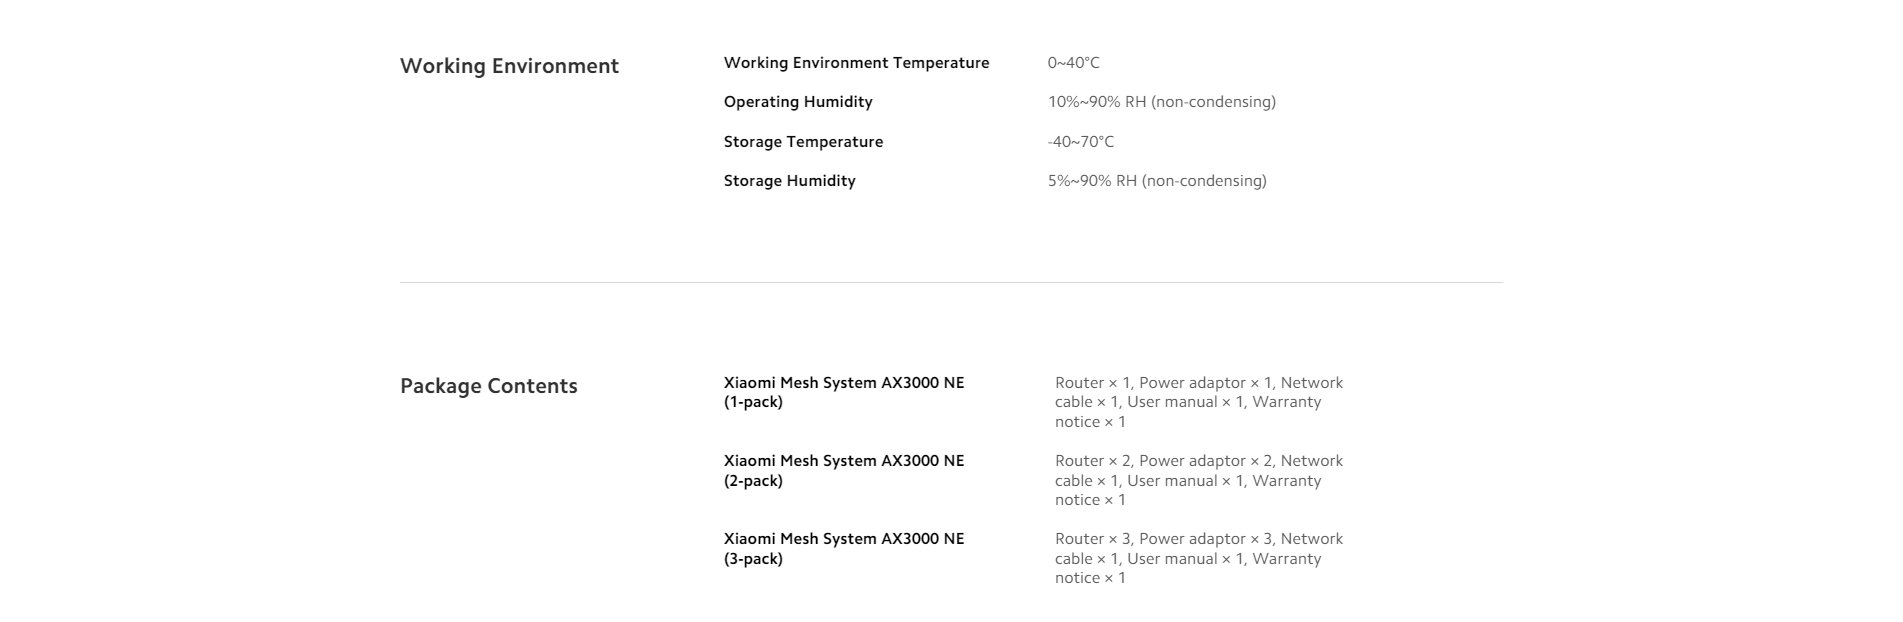Select the Operating Humidity label
The height and width of the screenshot is (622, 1903).
798,102
